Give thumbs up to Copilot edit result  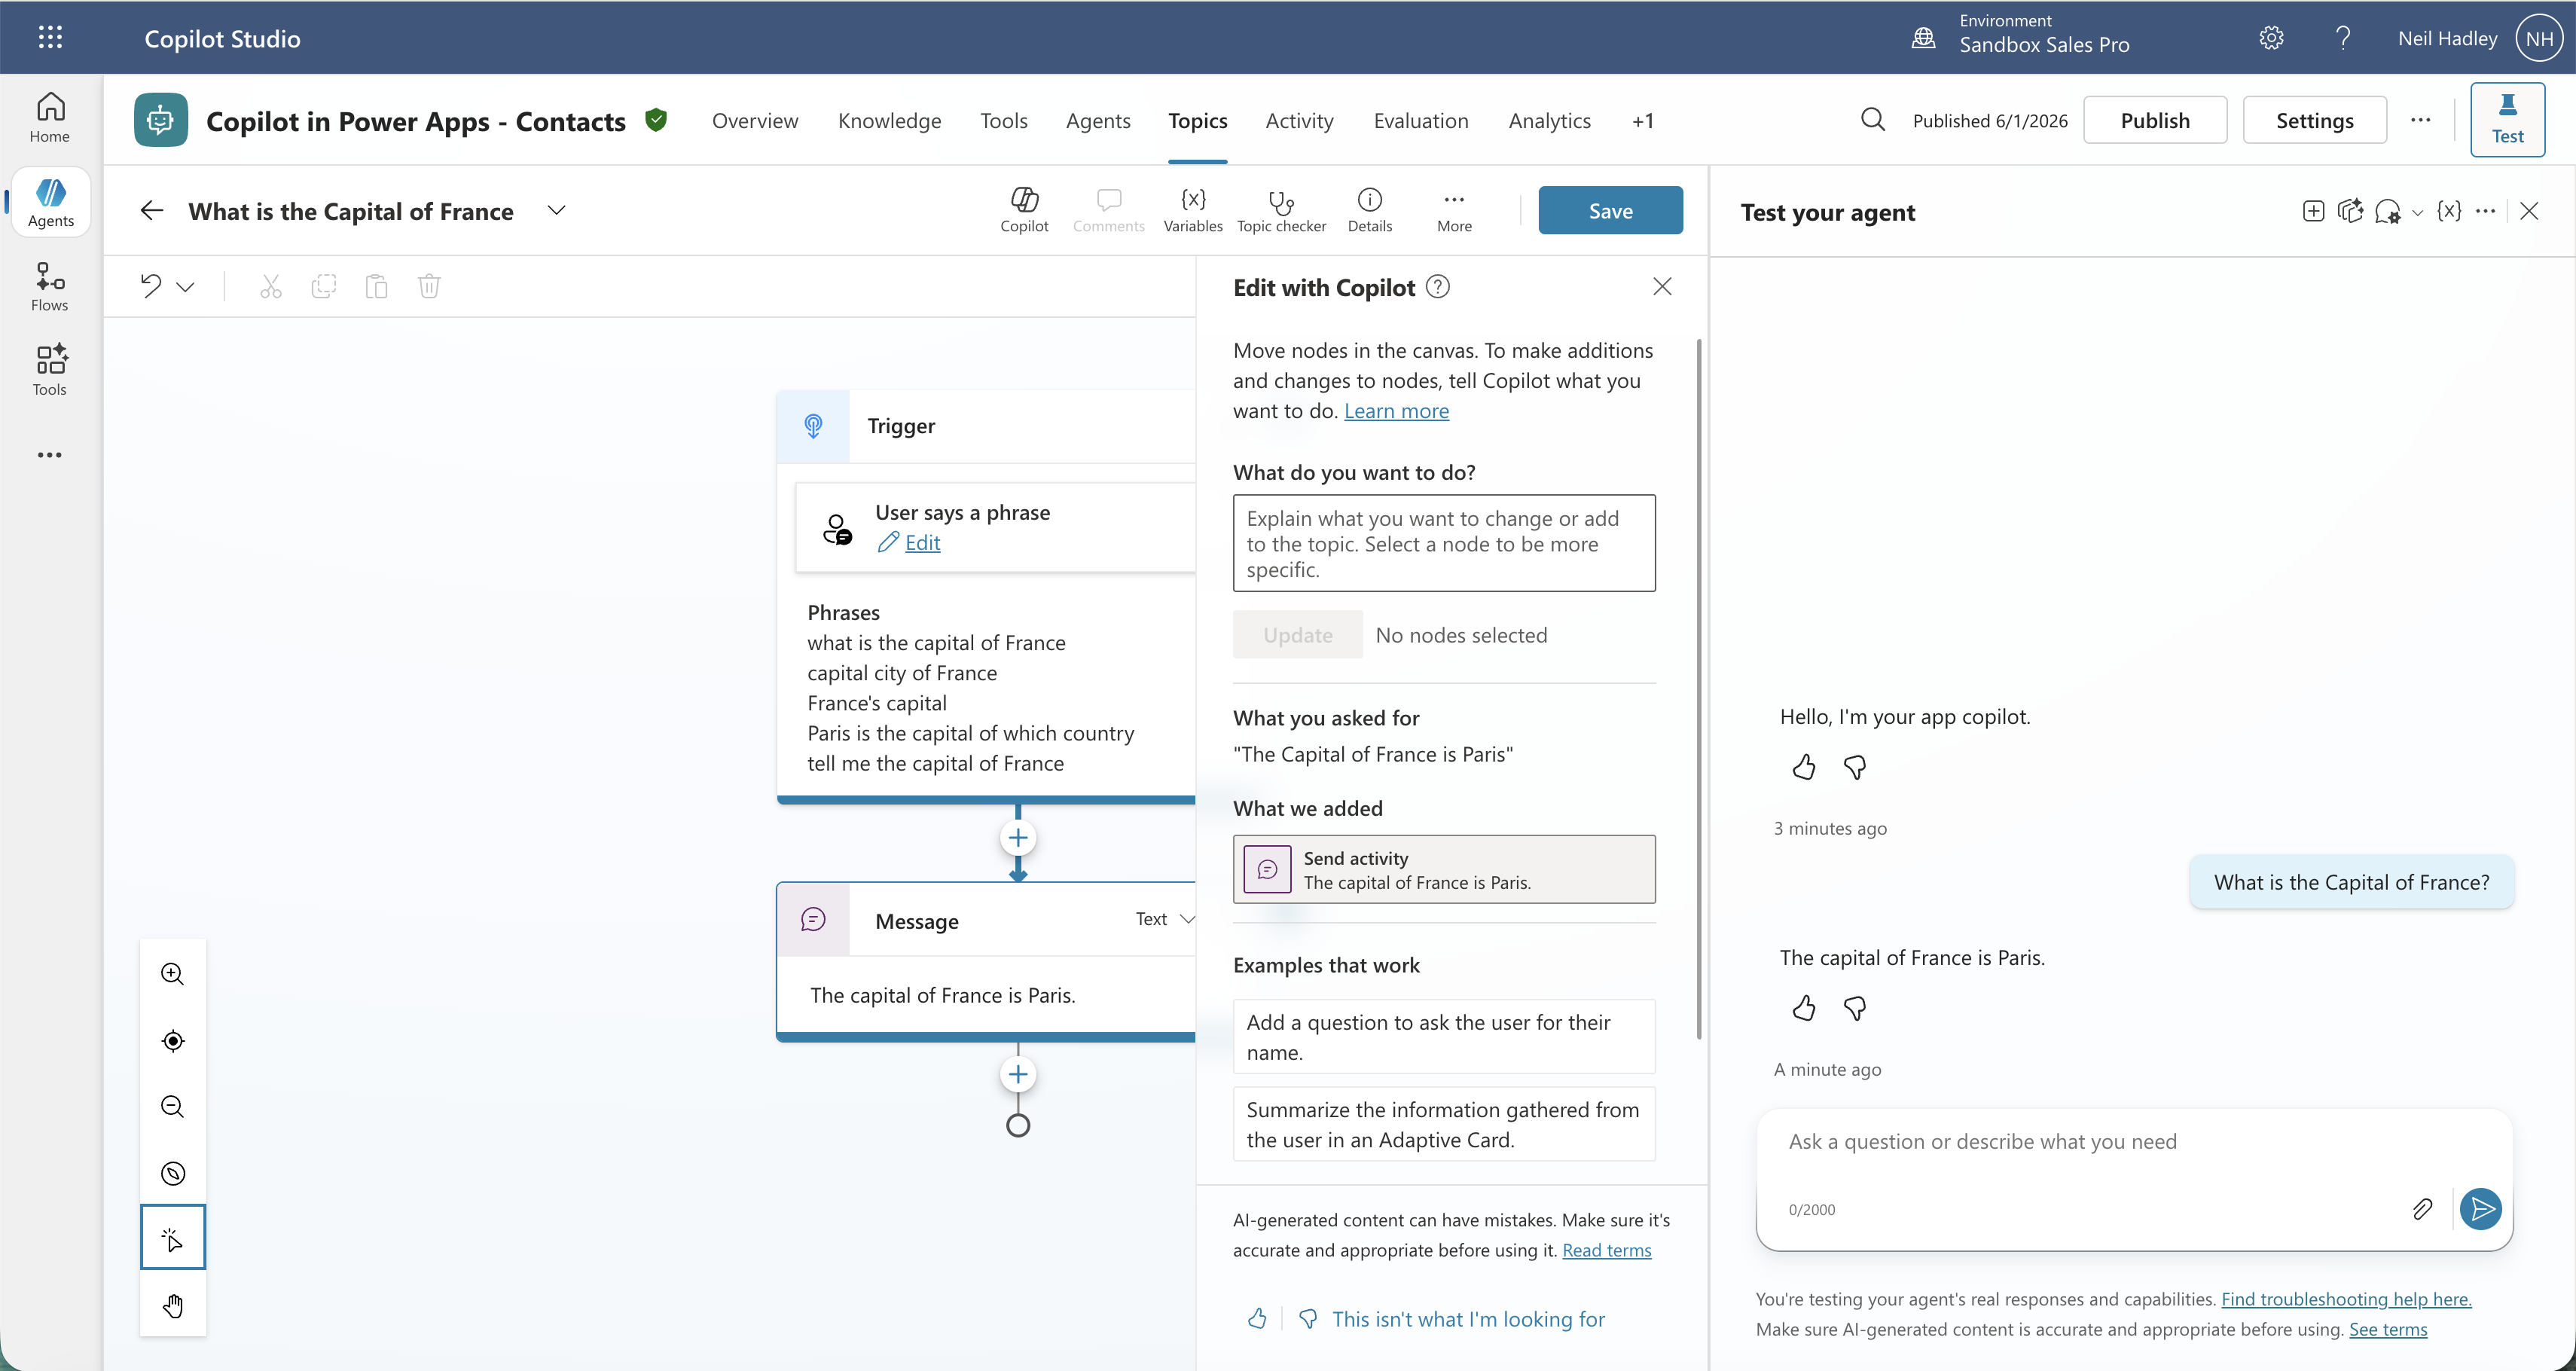pos(1257,1319)
